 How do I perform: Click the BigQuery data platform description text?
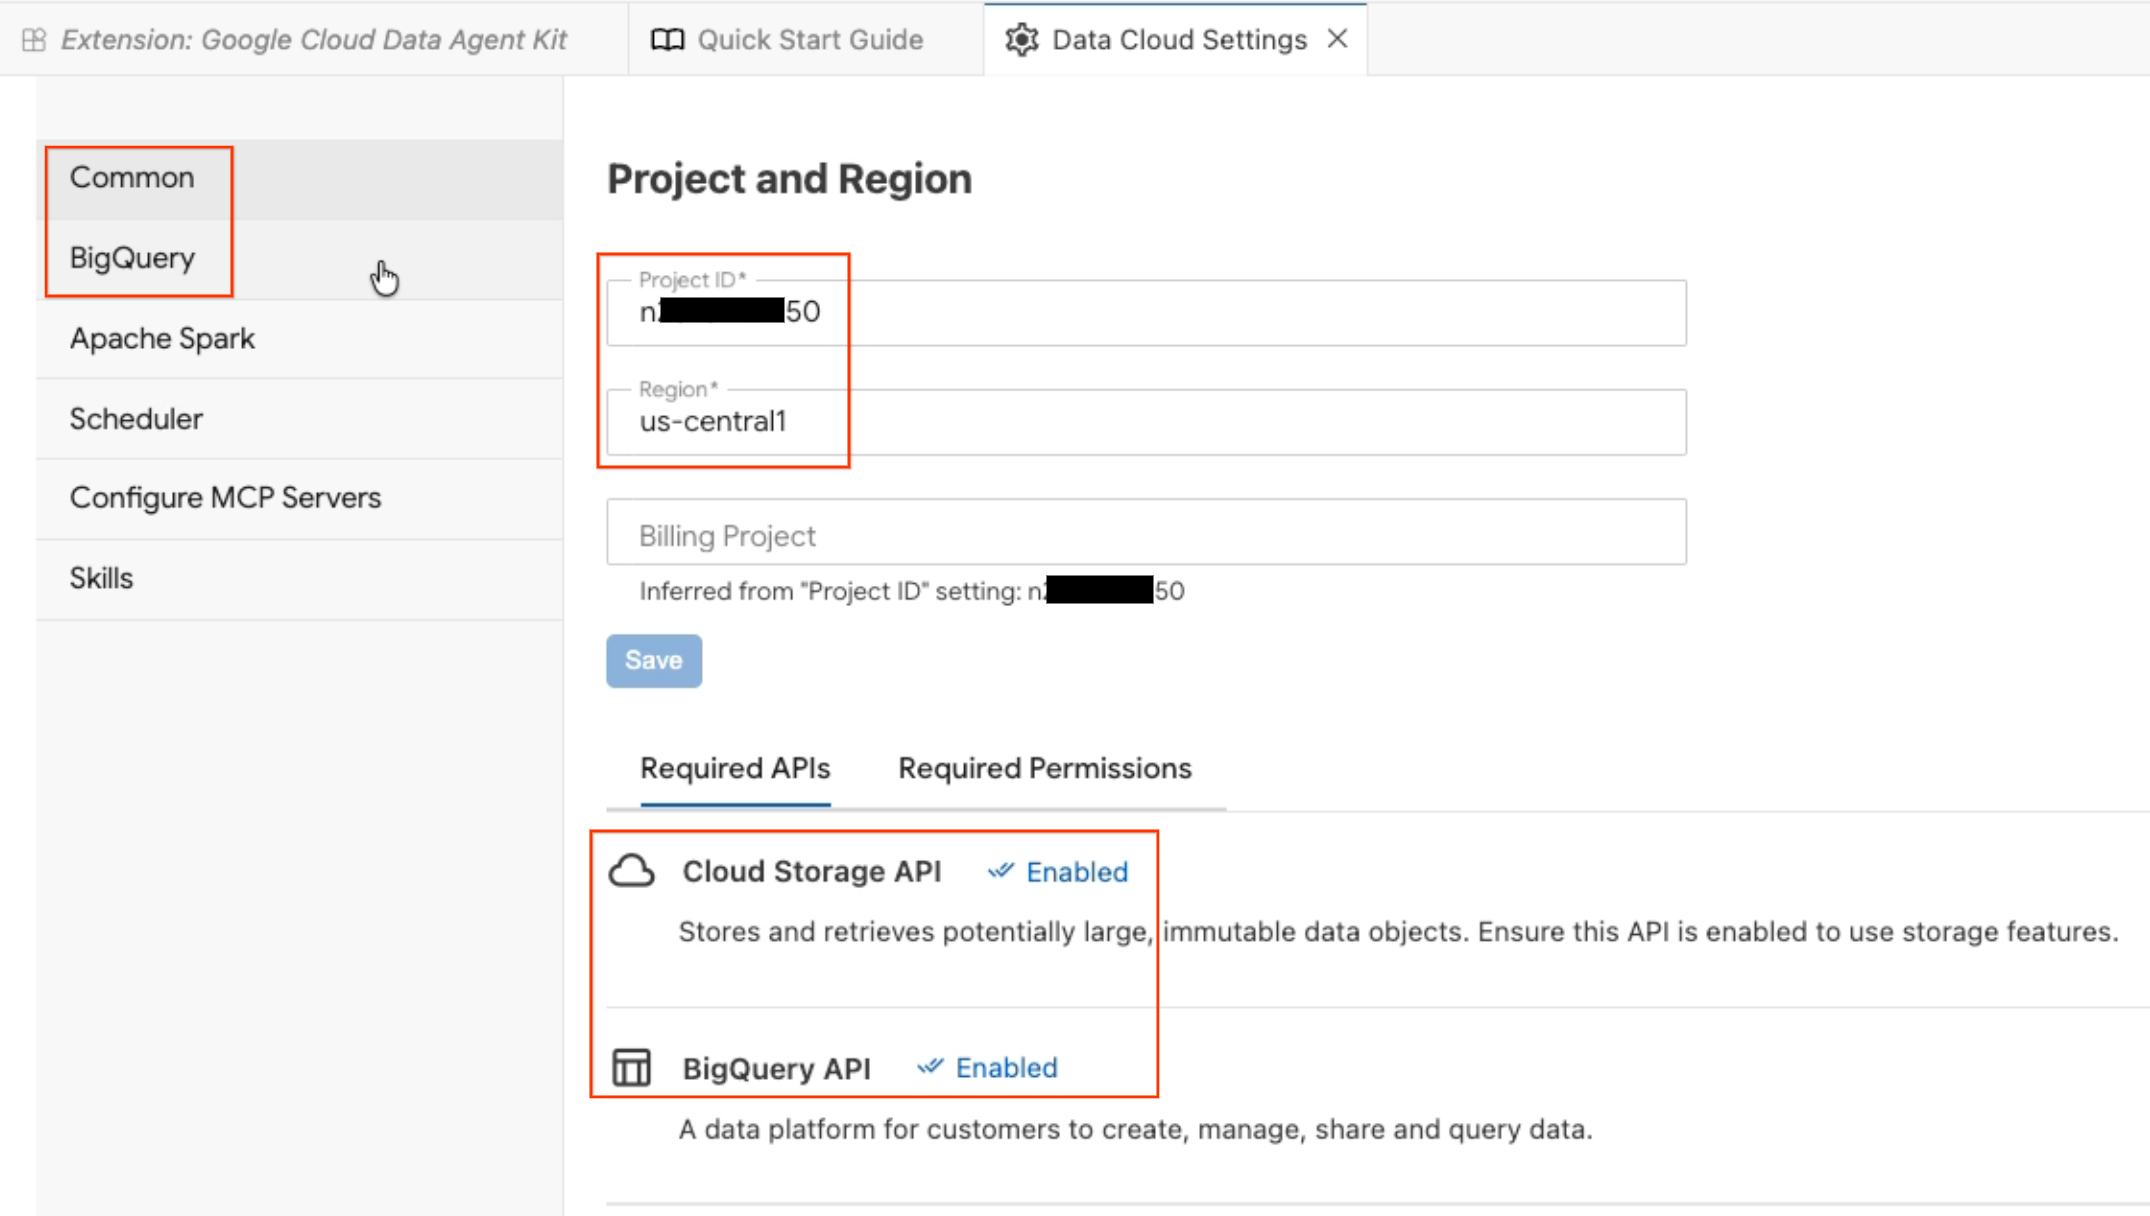[1136, 1130]
